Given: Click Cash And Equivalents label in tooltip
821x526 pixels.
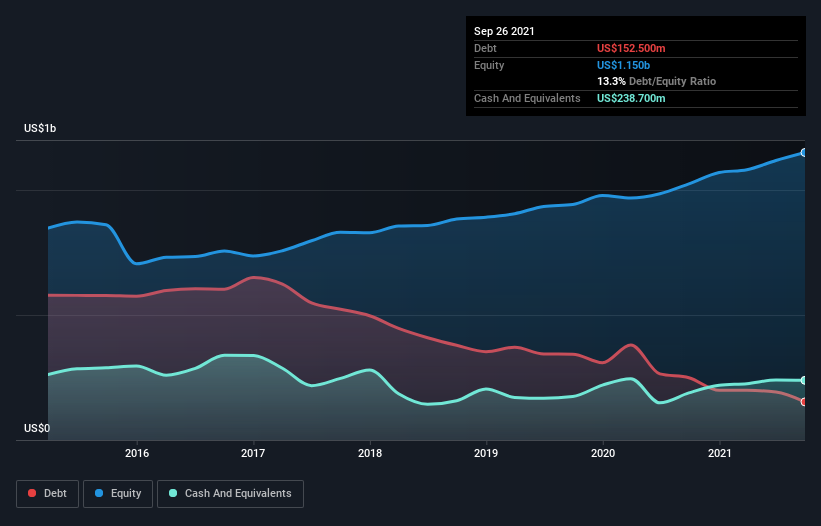Looking at the screenshot, I should pyautogui.click(x=527, y=98).
